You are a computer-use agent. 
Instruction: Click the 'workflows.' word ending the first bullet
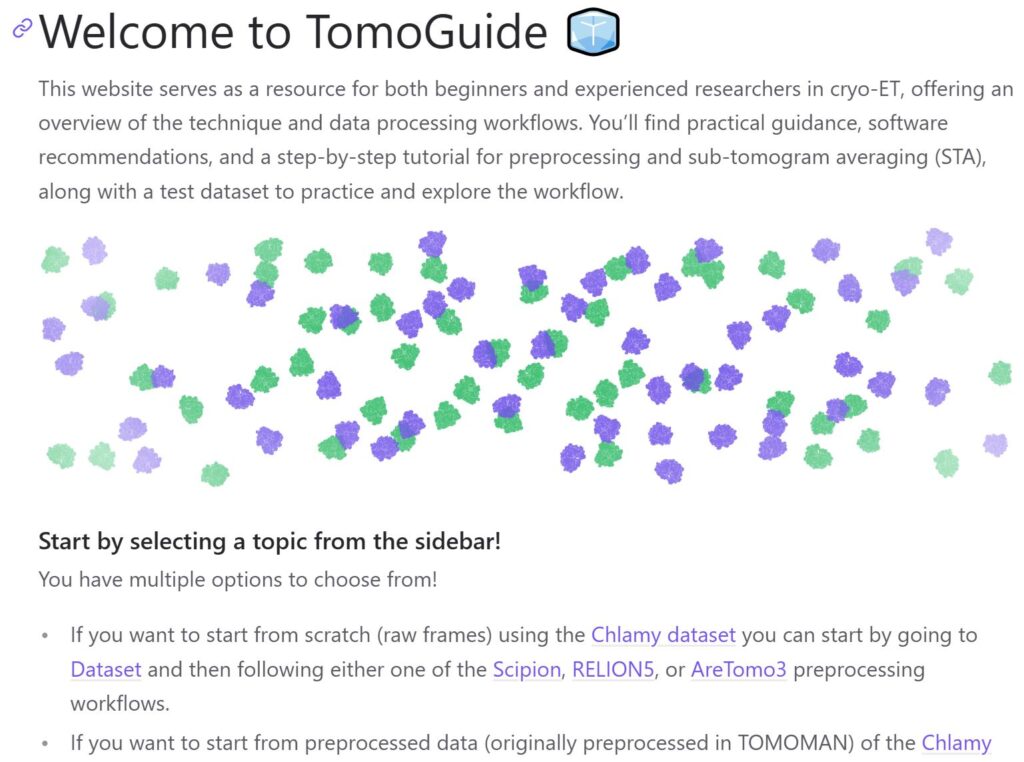pos(120,704)
